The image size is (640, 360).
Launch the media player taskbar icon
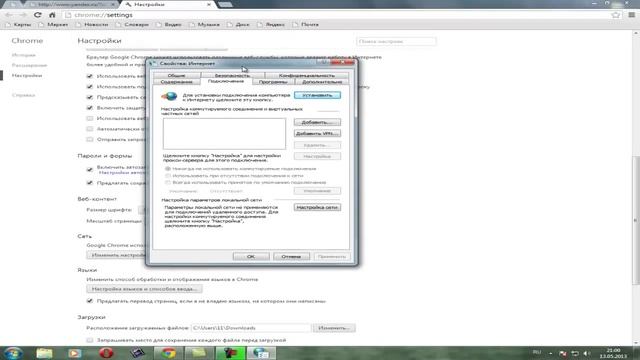74,353
